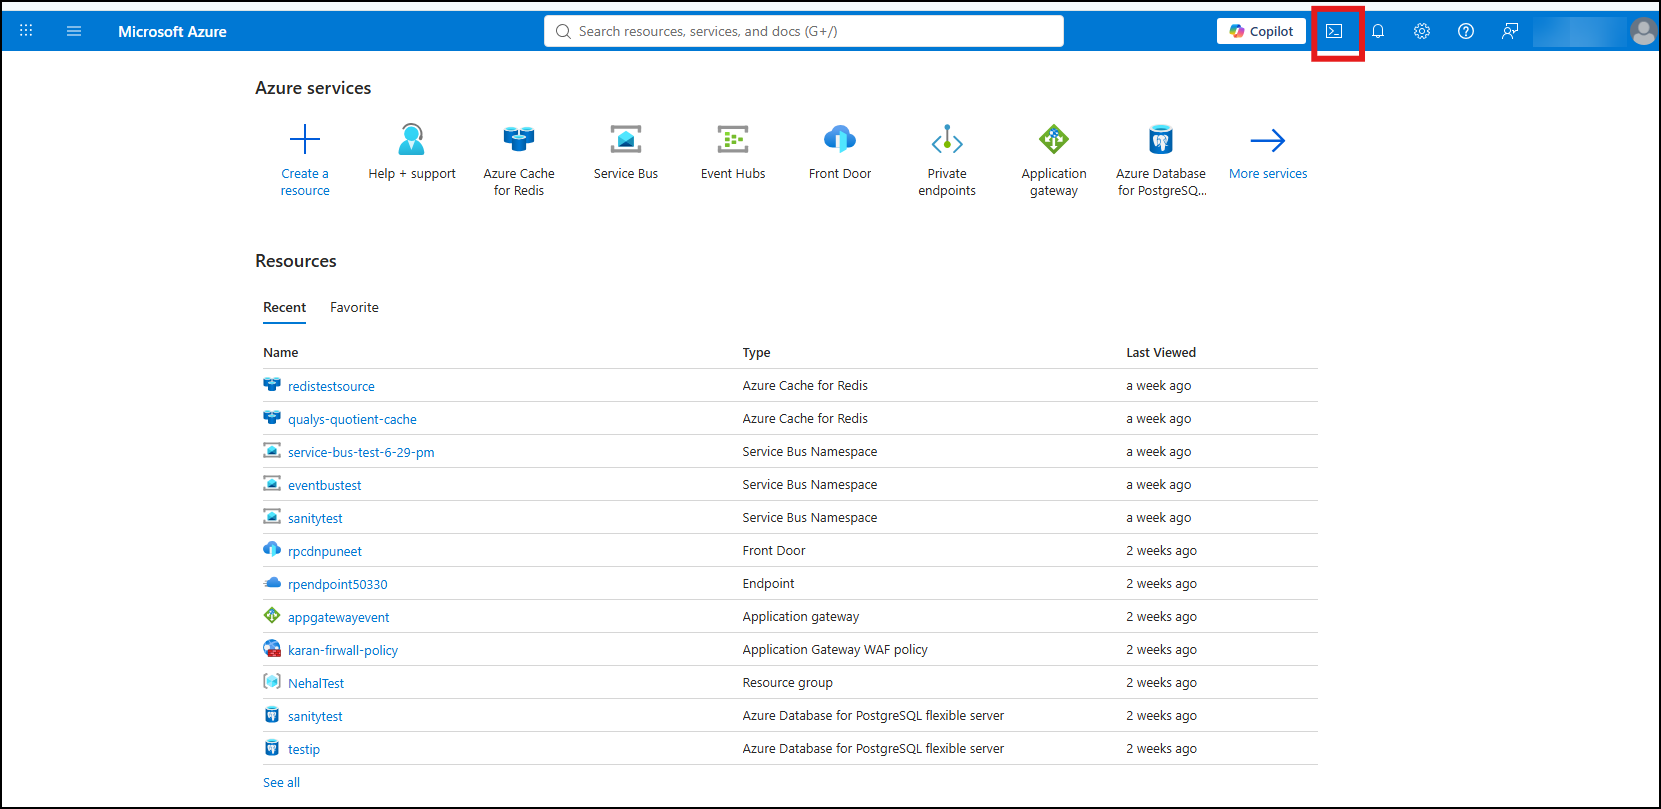Click the Copilot button
Screen dimensions: 1661x809
click(x=1262, y=31)
